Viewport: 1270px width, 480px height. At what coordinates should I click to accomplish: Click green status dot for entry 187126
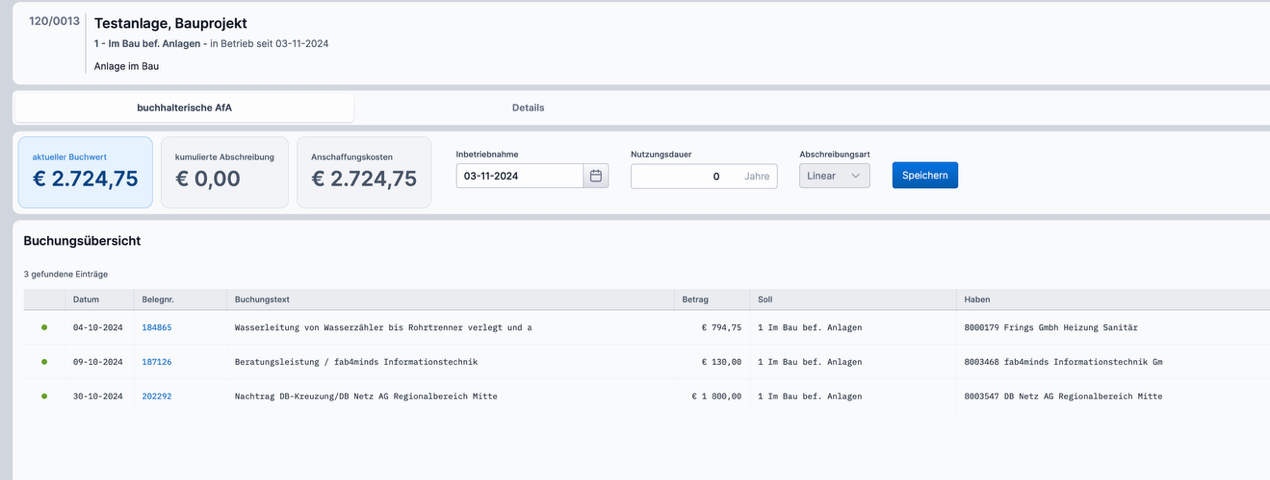tap(44, 361)
